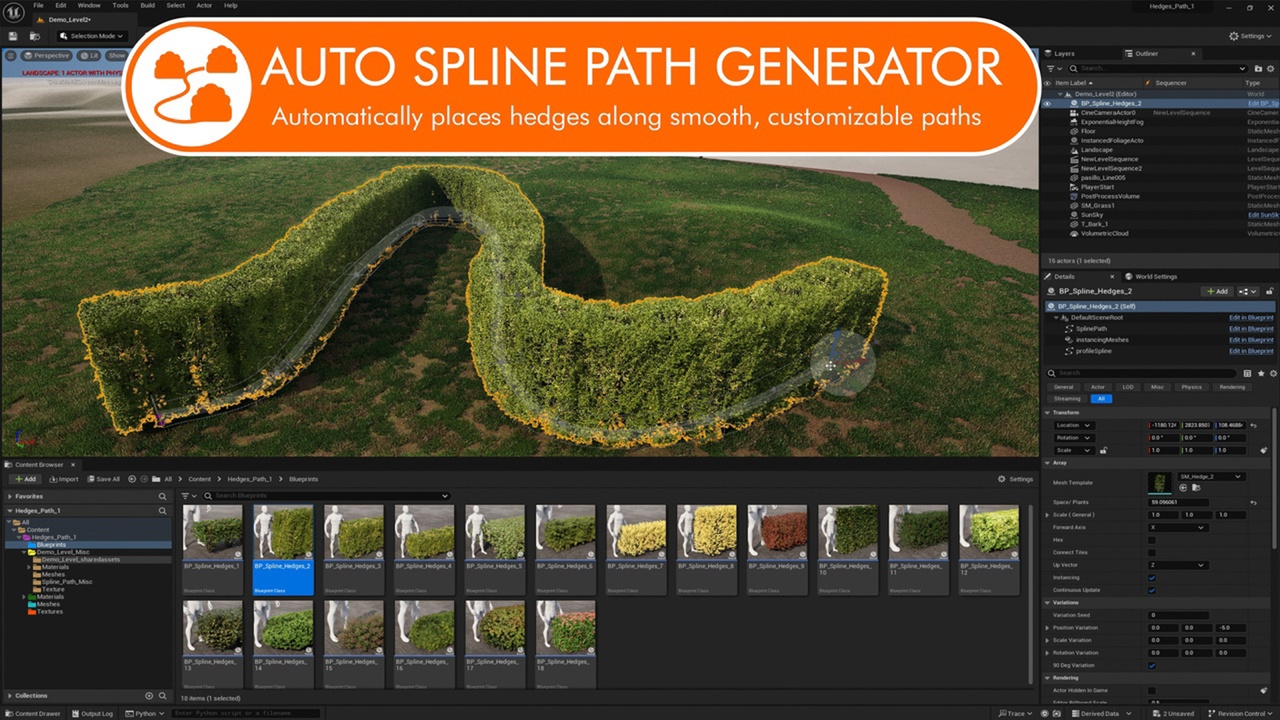This screenshot has width=1280, height=720.
Task: Open the Forward Axis dropdown
Action: 1178,527
